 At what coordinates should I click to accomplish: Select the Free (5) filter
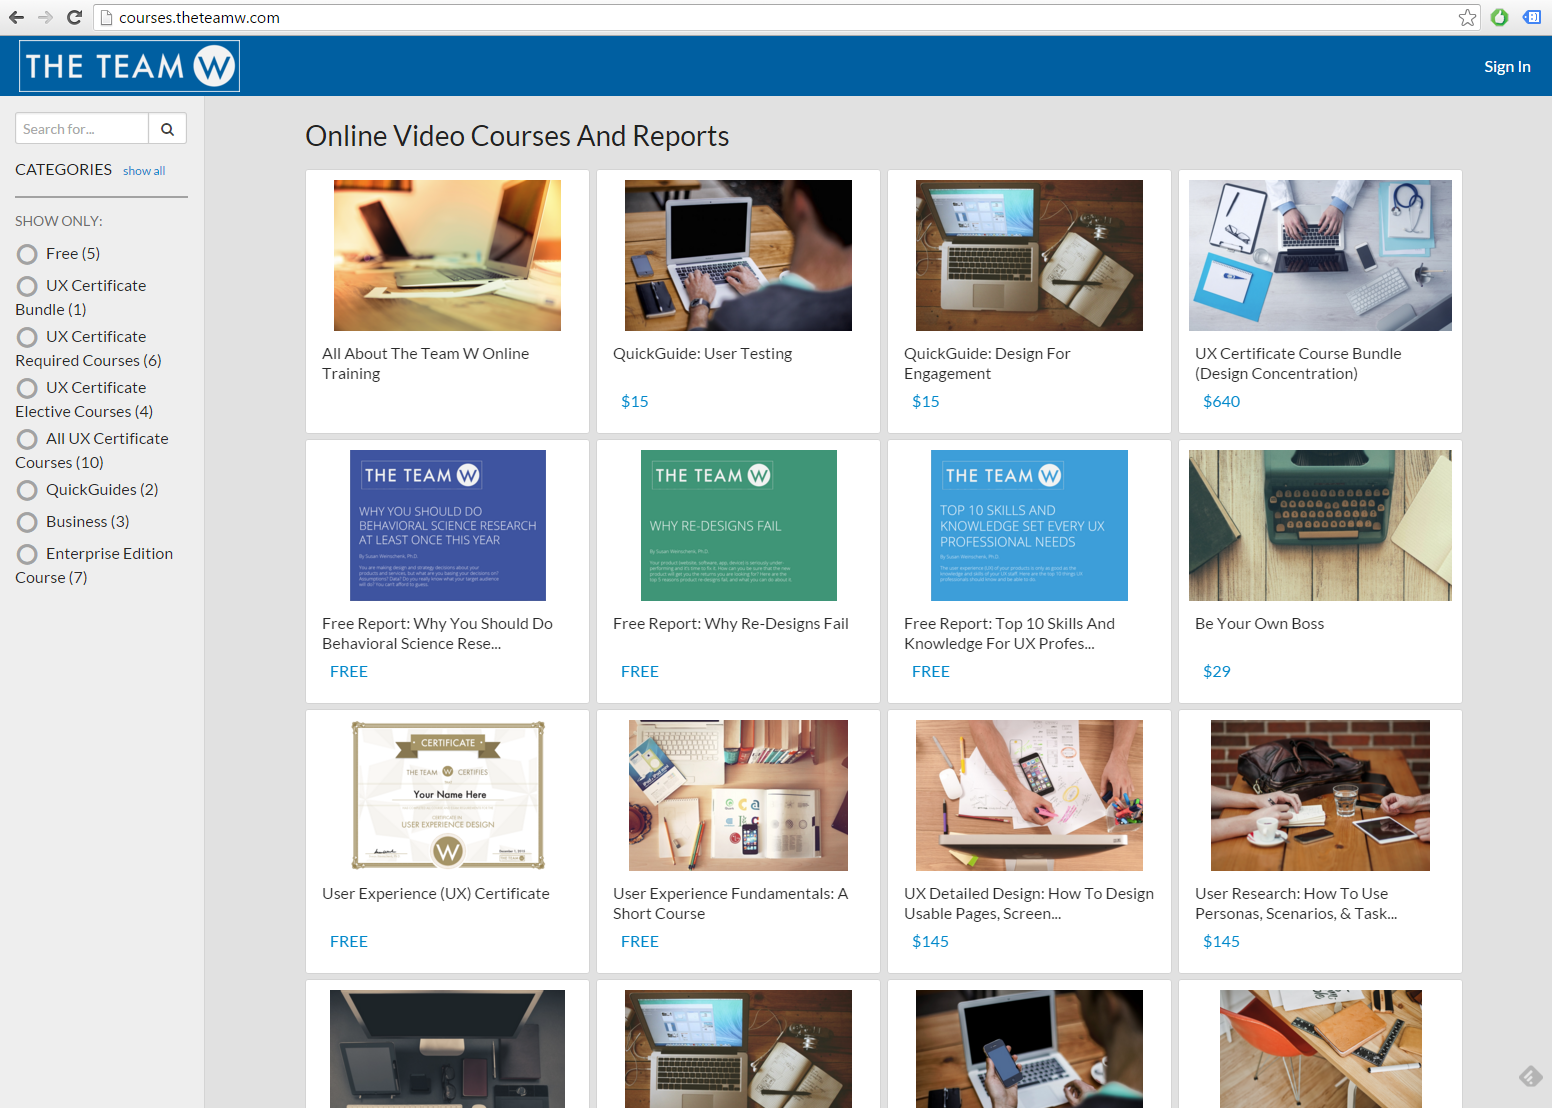[x=28, y=254]
